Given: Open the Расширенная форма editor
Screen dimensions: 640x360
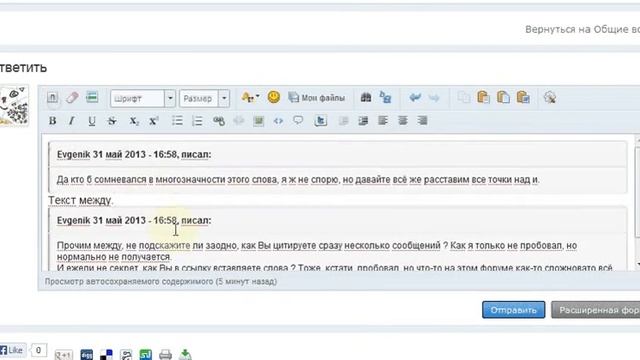Looking at the screenshot, I should pyautogui.click(x=596, y=310).
